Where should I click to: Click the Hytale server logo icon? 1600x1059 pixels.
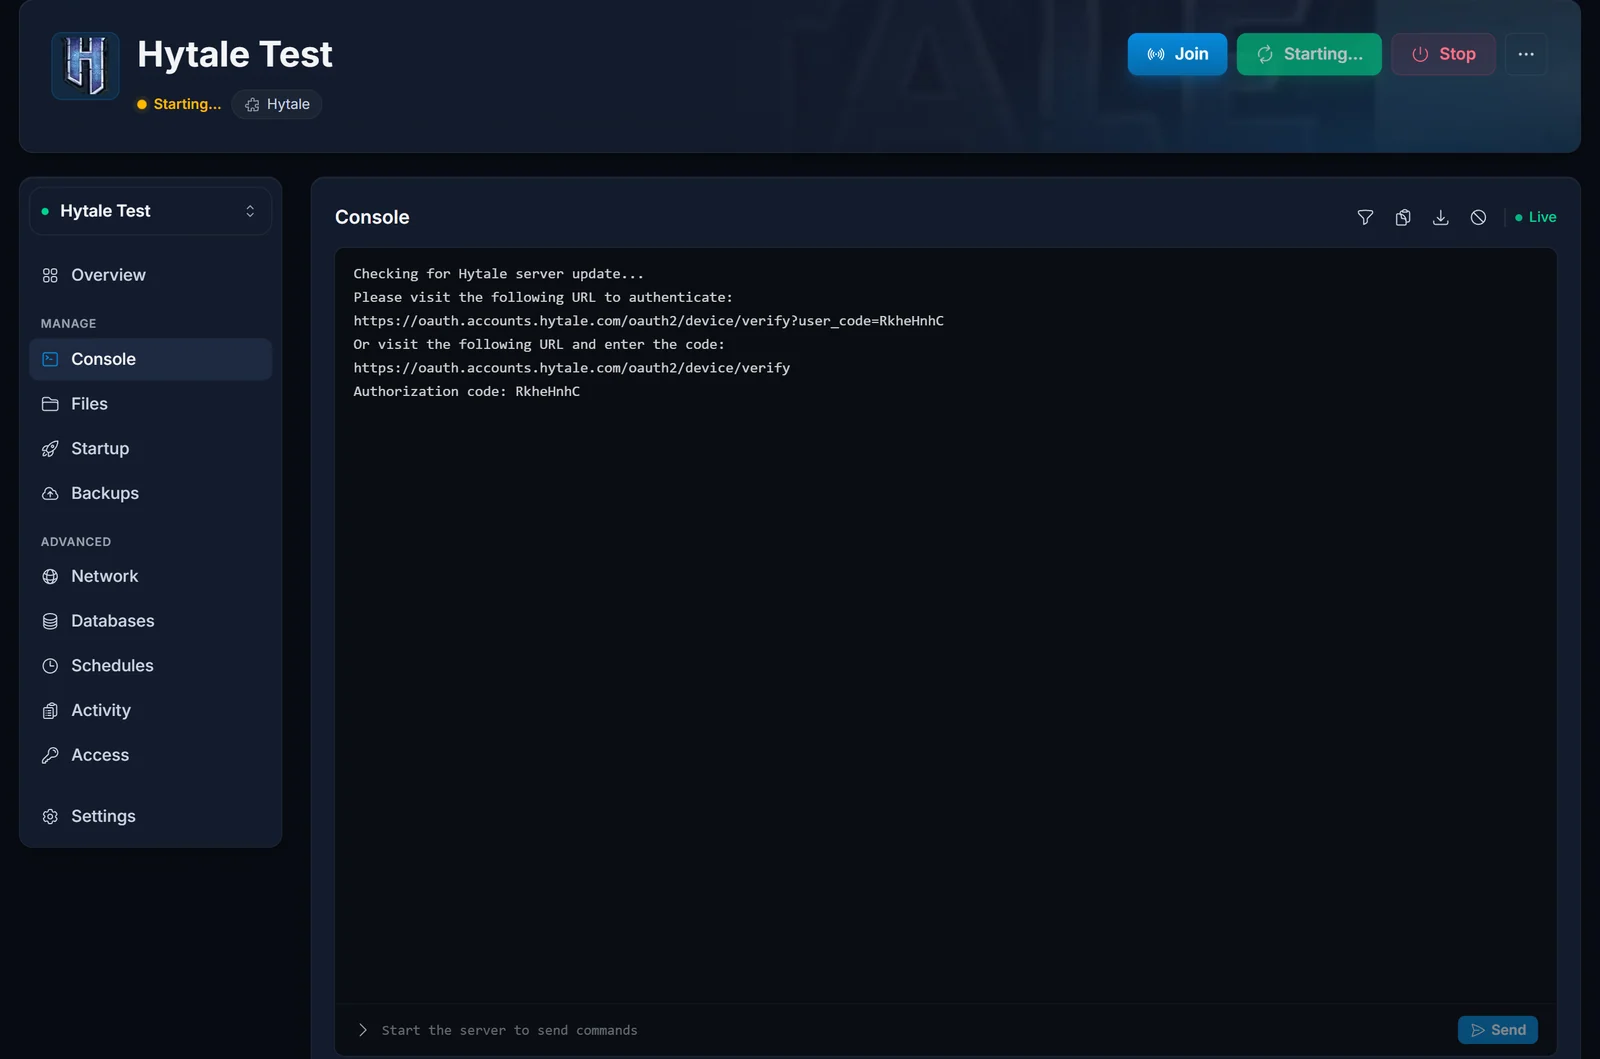pos(86,66)
